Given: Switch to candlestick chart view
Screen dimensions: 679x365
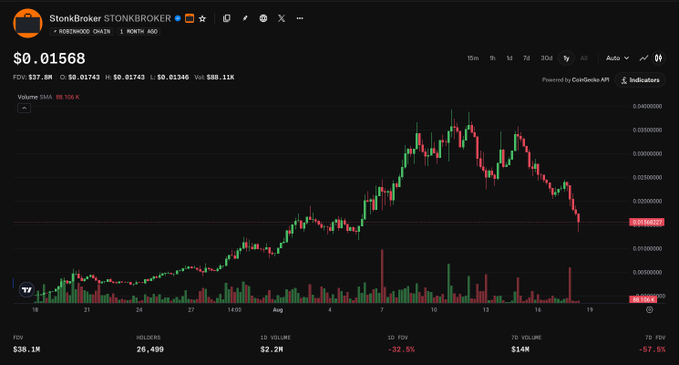Looking at the screenshot, I should click(x=658, y=58).
